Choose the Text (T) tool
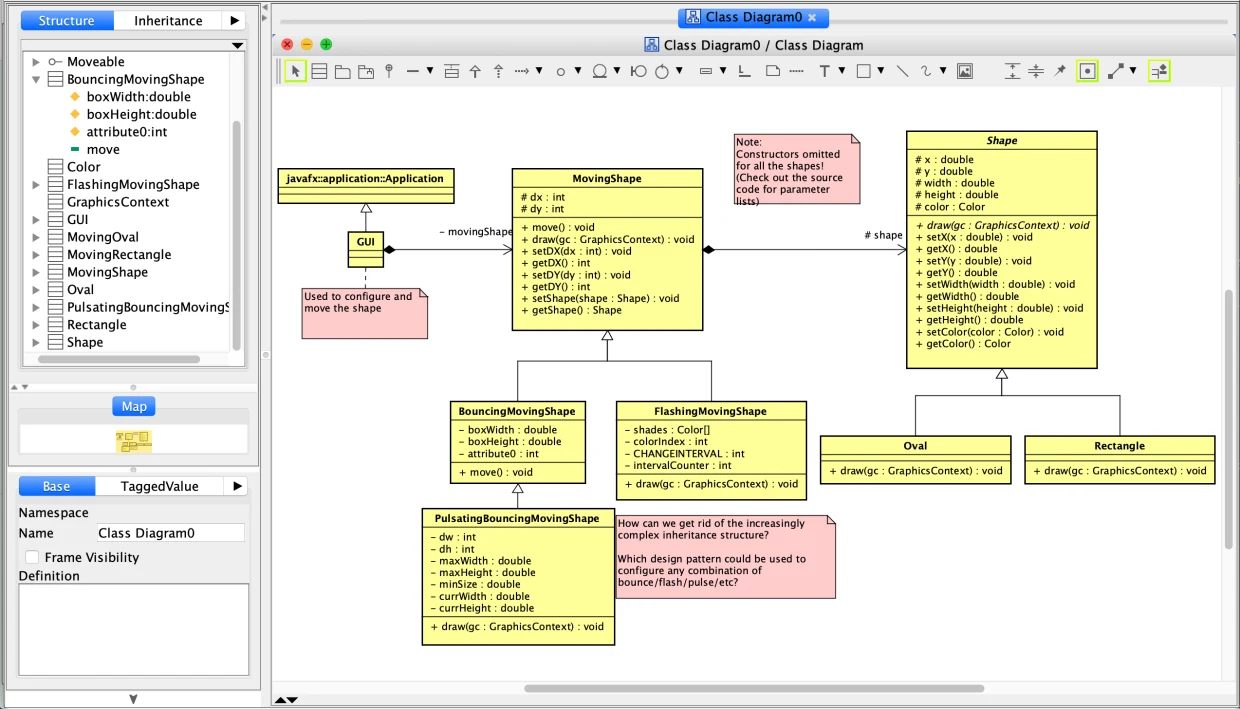Viewport: 1240px width, 709px height. [825, 71]
